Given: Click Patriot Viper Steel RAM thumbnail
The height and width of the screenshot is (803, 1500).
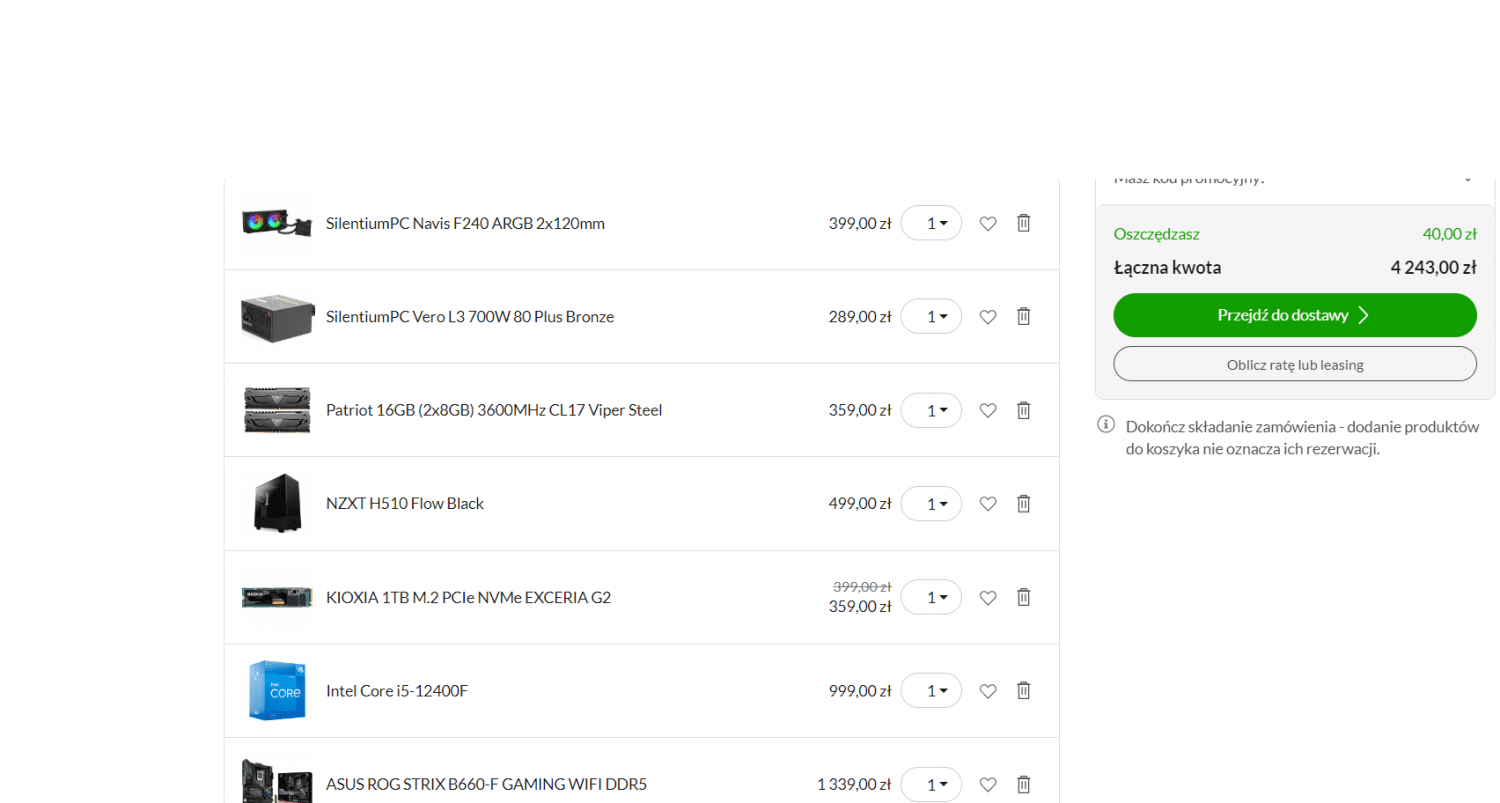Looking at the screenshot, I should click(277, 410).
